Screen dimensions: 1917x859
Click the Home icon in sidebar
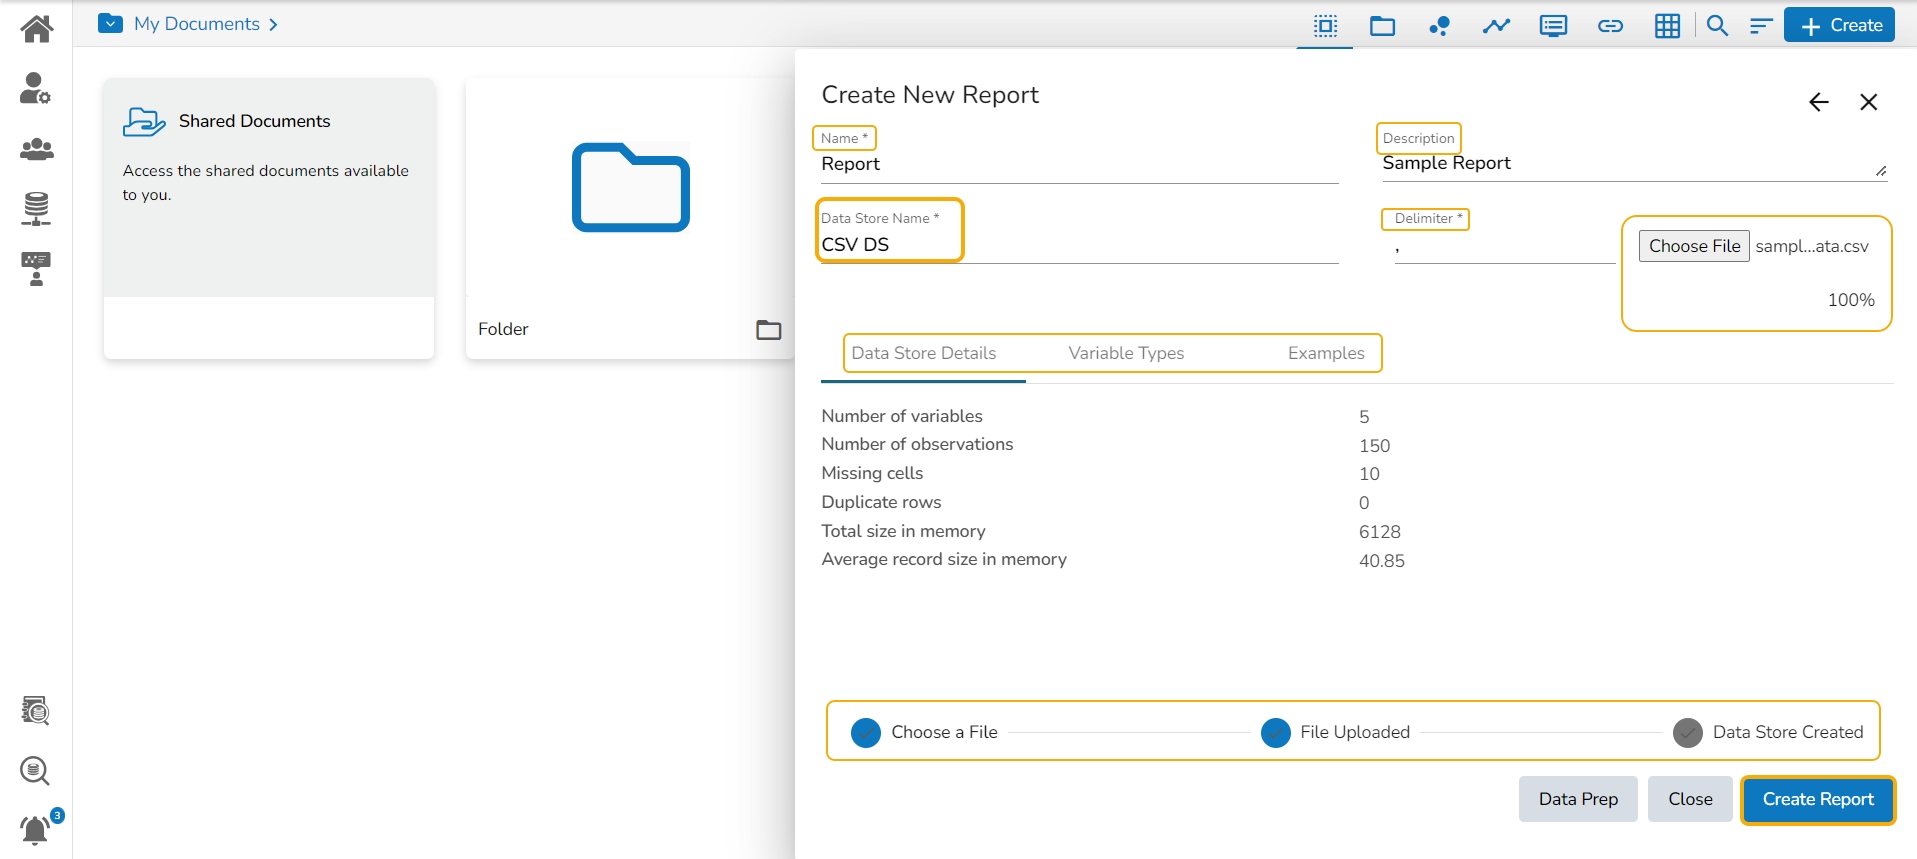pos(37,28)
